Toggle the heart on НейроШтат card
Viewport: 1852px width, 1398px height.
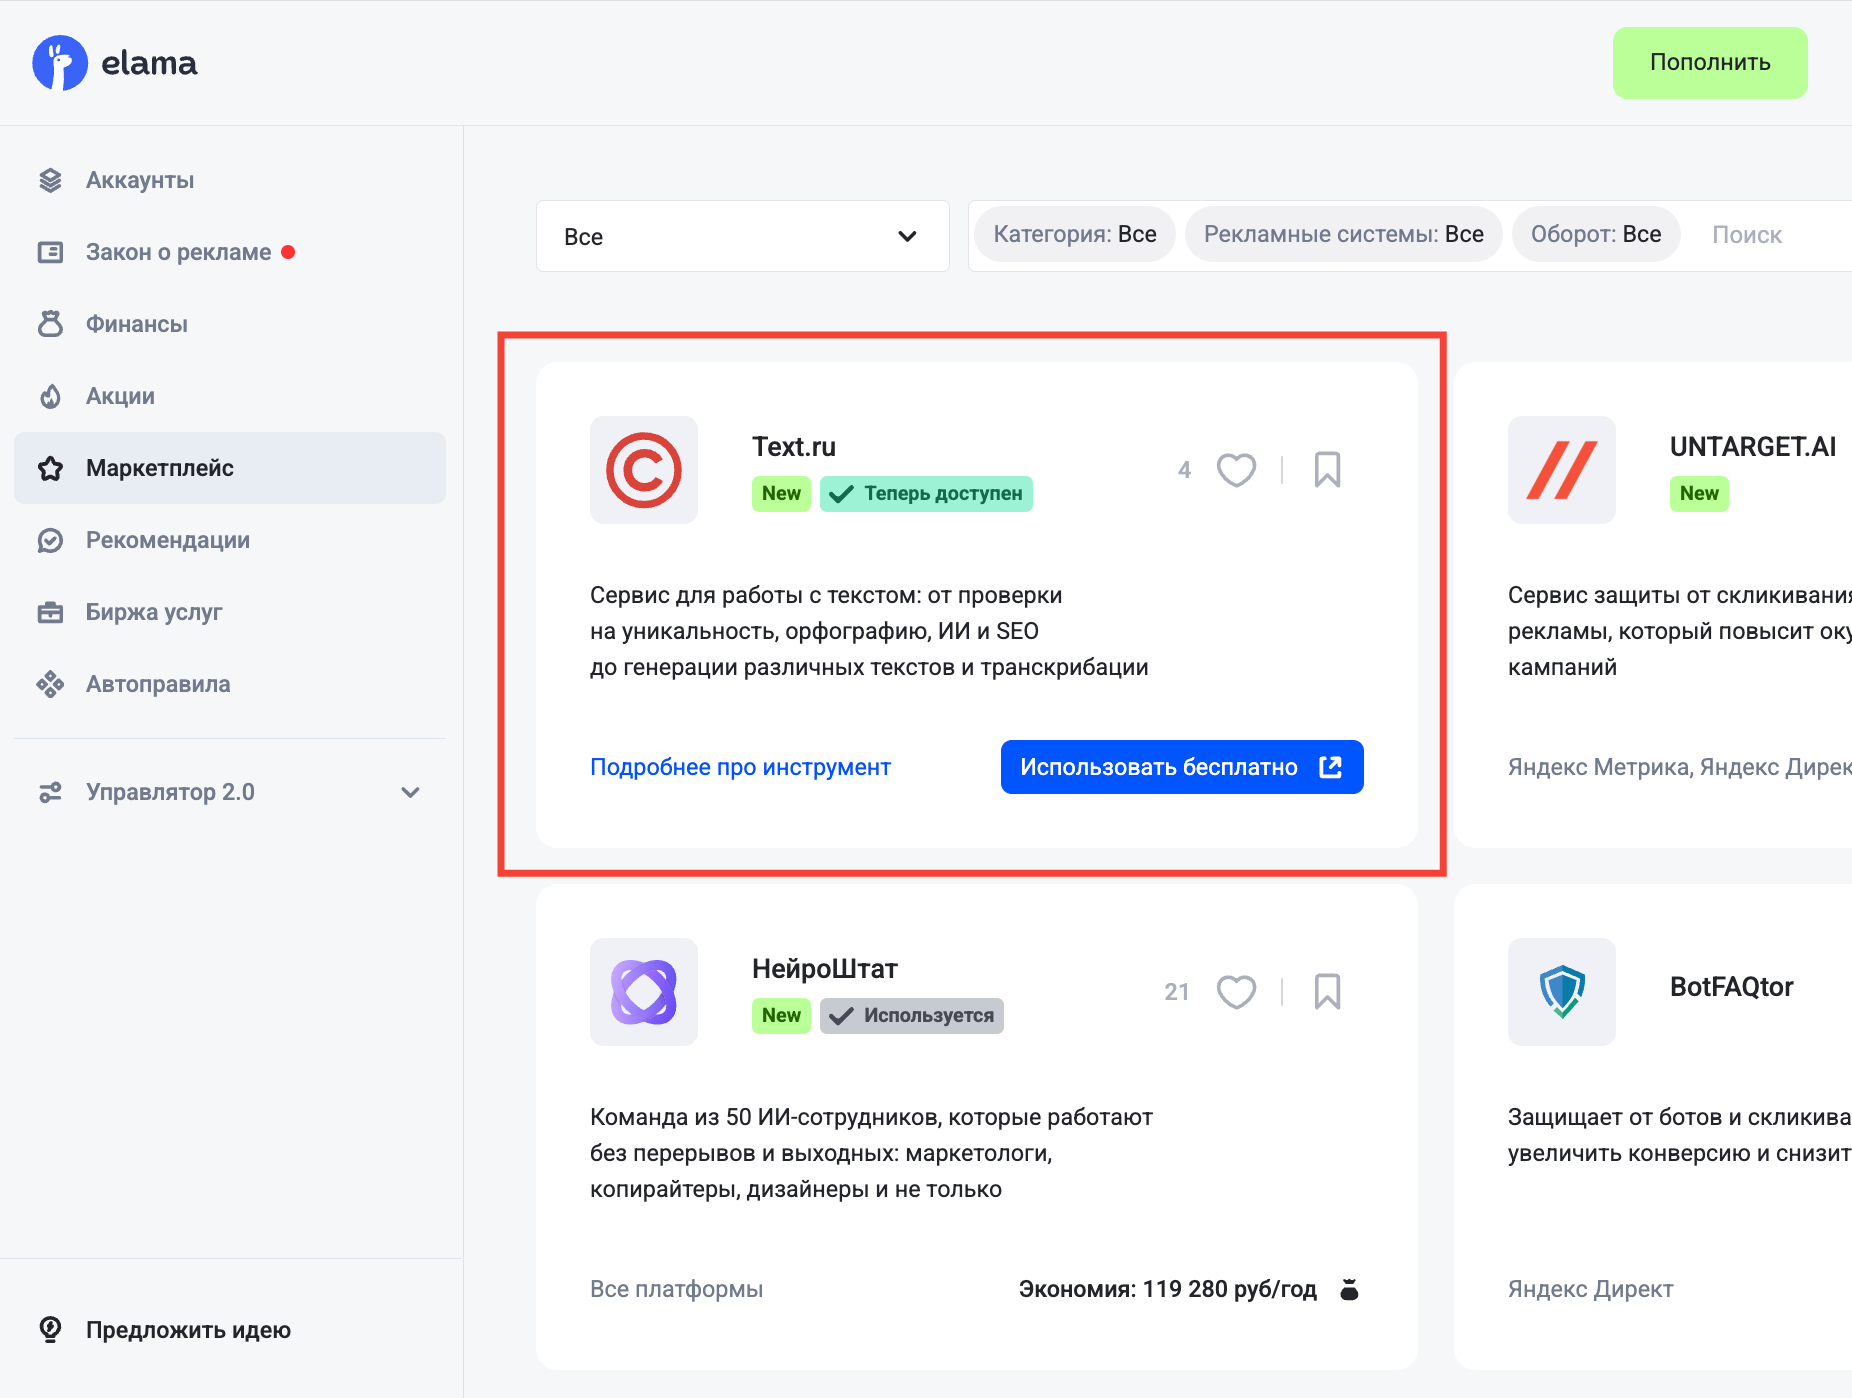click(1236, 992)
